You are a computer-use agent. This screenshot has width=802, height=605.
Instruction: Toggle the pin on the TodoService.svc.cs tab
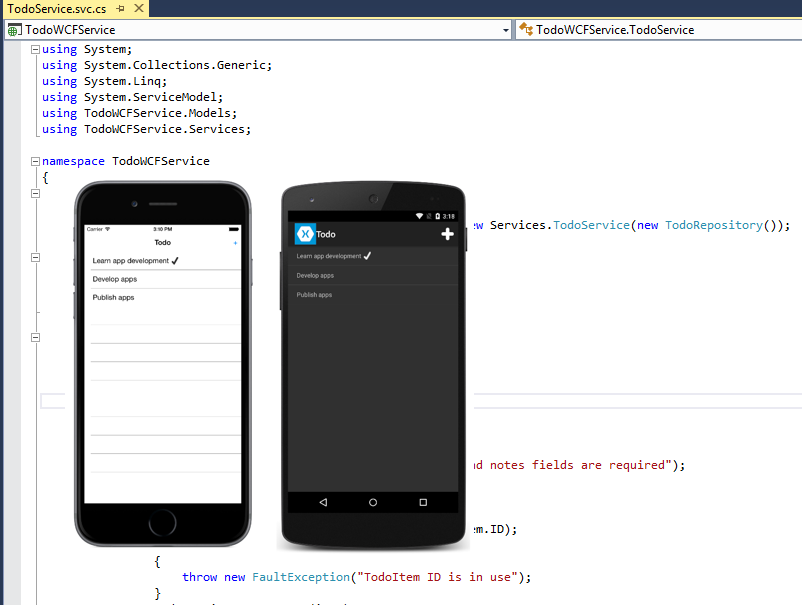coord(119,8)
